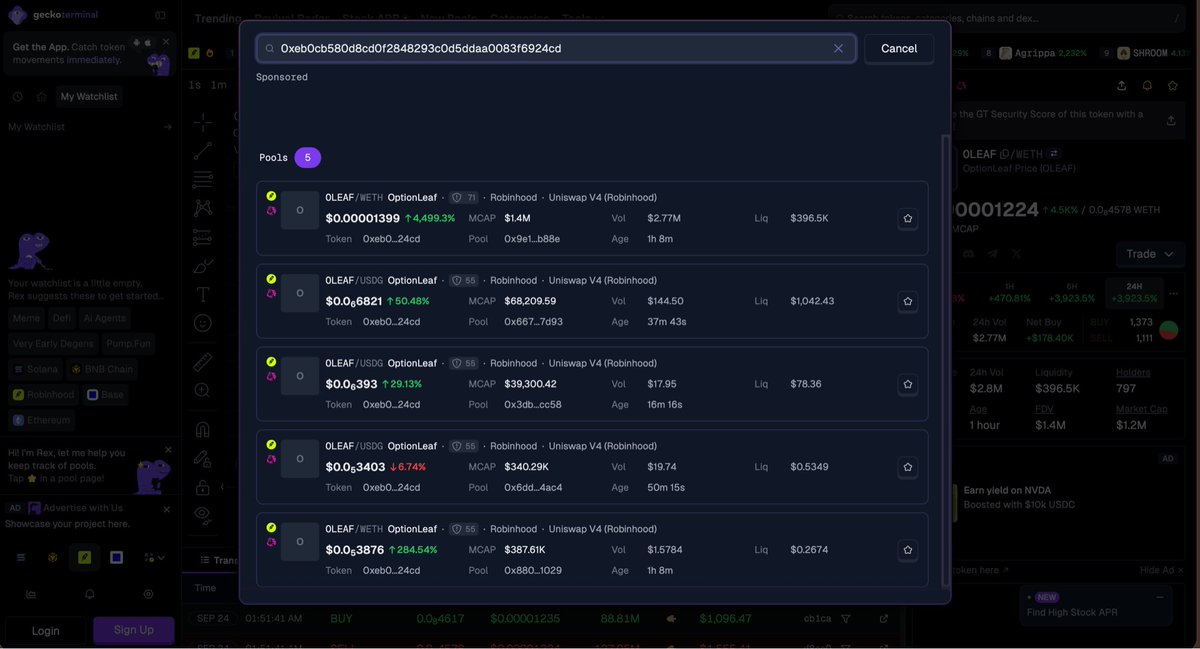The height and width of the screenshot is (649, 1200).
Task: Click the security score 71 shield badge
Action: click(464, 198)
